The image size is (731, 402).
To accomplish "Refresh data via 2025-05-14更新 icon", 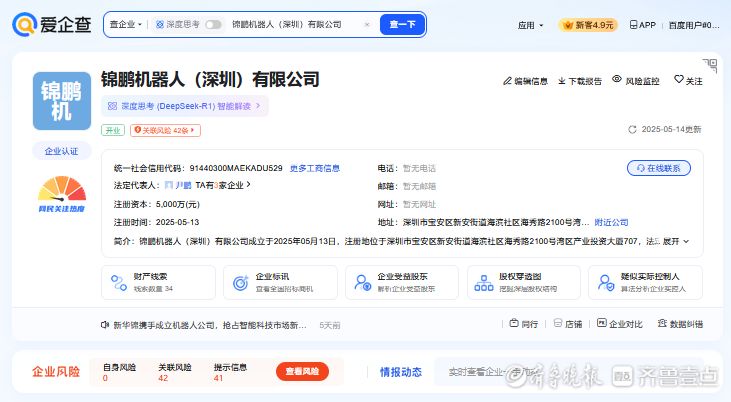I will (632, 130).
